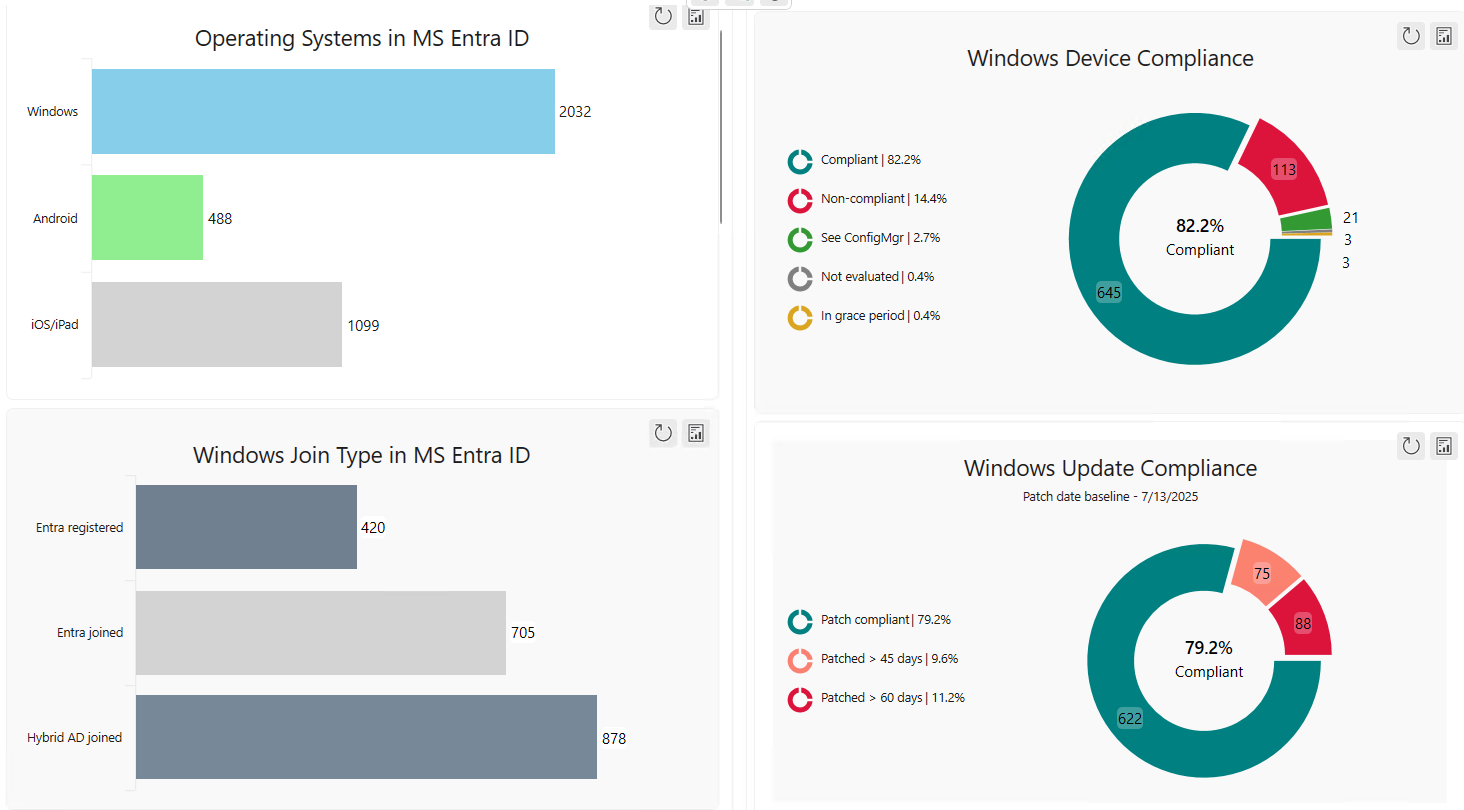Screen dimensions: 1464x810
Task: Click the red Non-compliant donut segment labeled 113
Action: [x=1285, y=168]
